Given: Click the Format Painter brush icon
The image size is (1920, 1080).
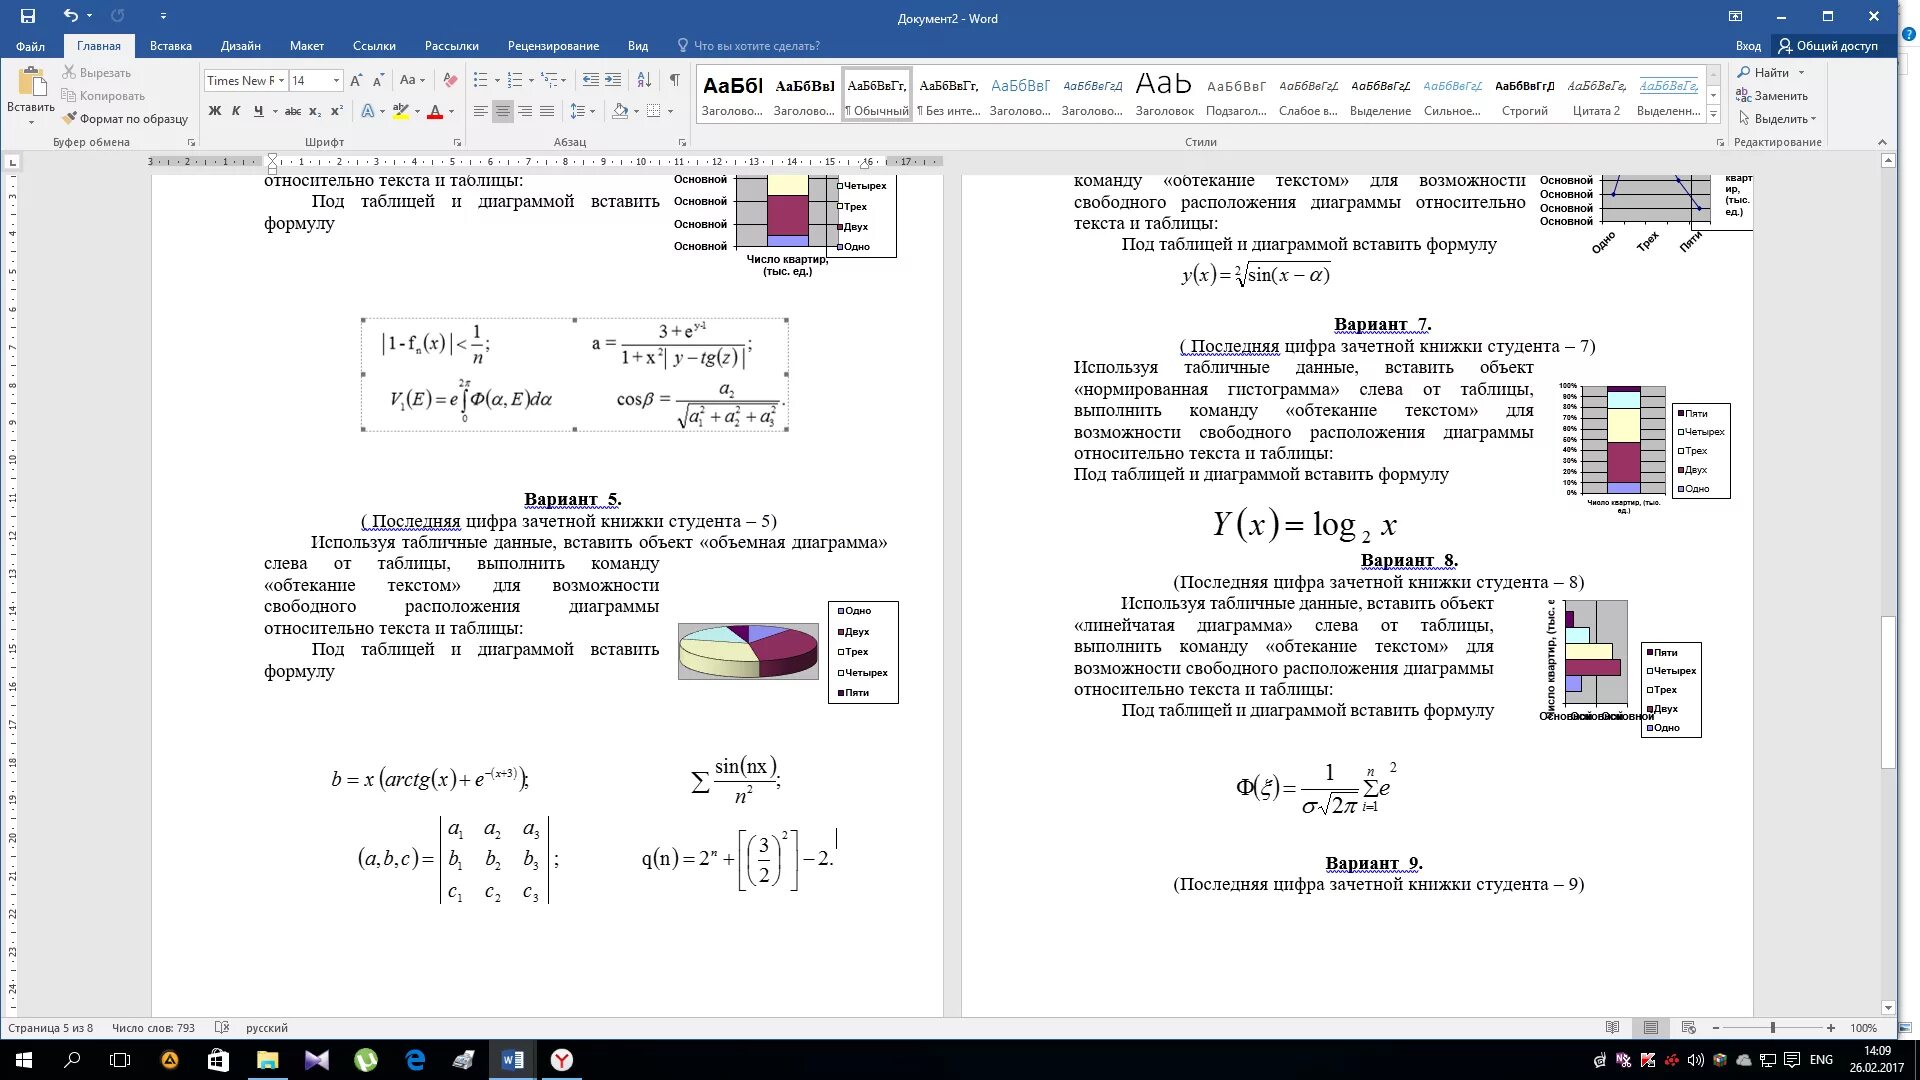Looking at the screenshot, I should (69, 118).
